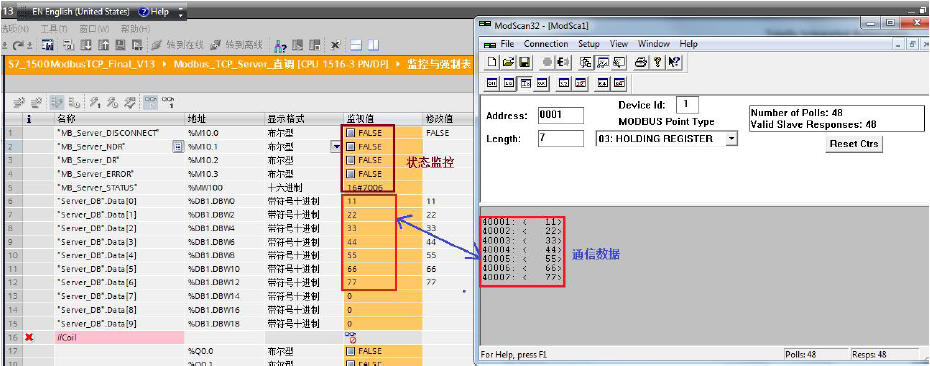Click the go offline button 转到离线

tap(236, 45)
